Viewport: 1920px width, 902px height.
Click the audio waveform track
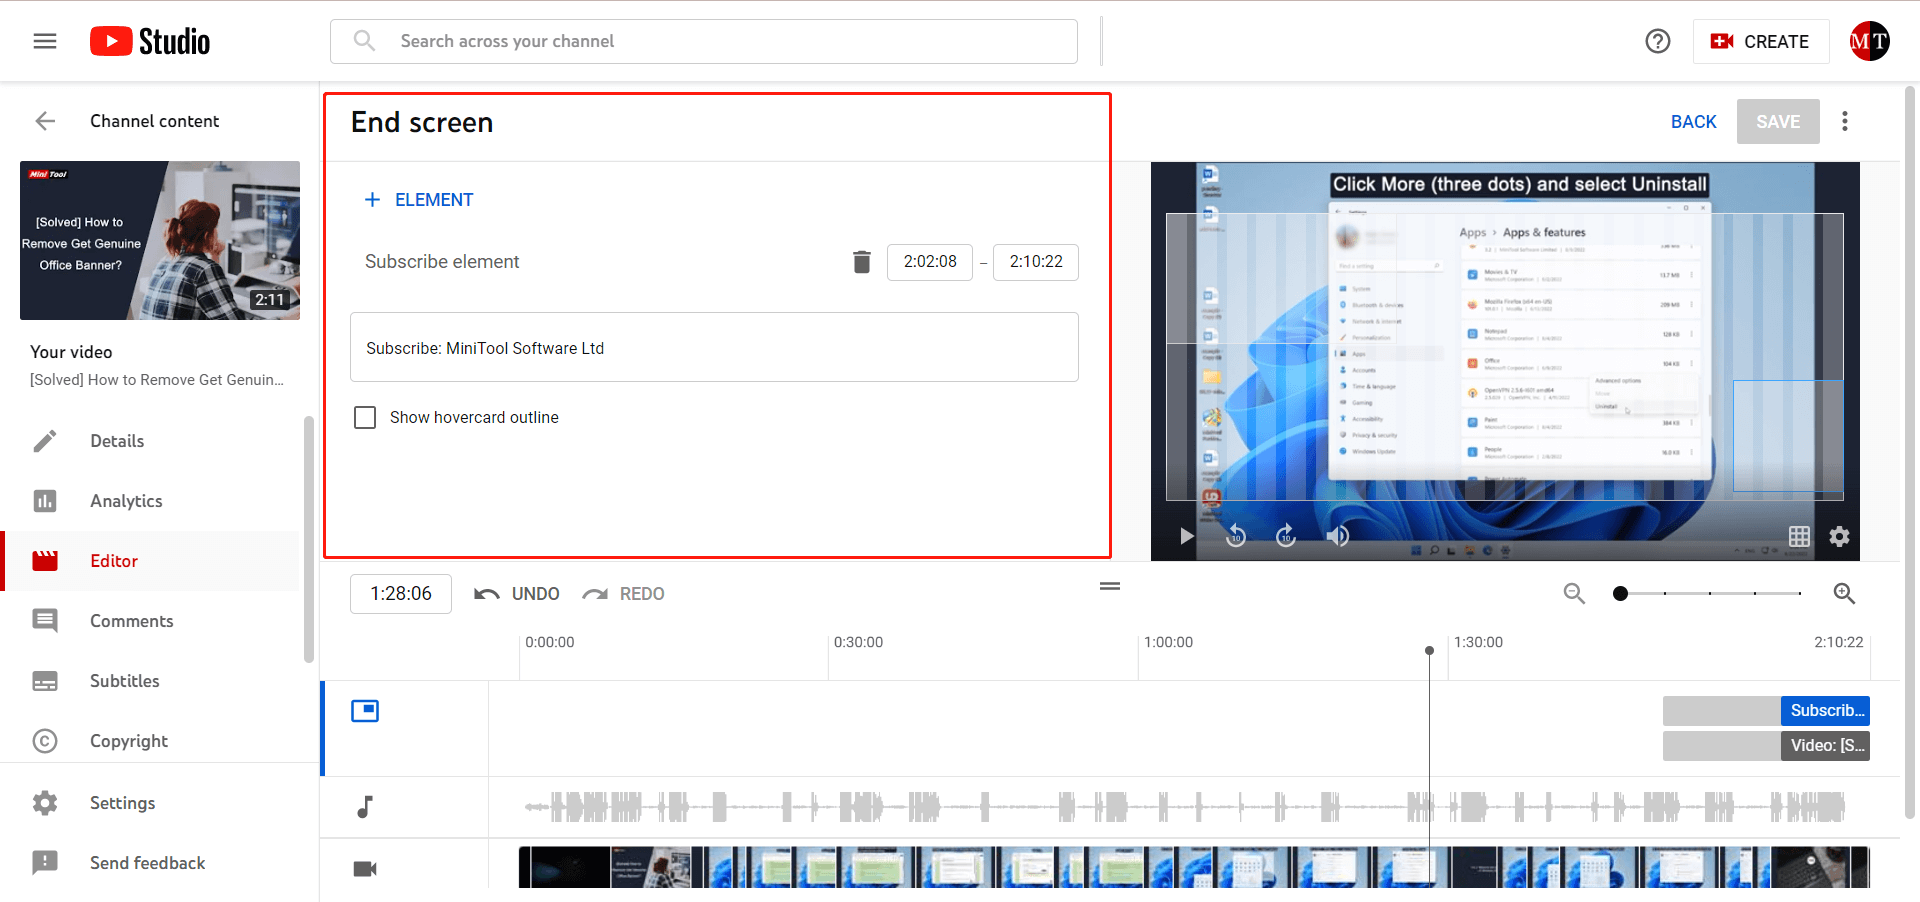[x=1184, y=806]
